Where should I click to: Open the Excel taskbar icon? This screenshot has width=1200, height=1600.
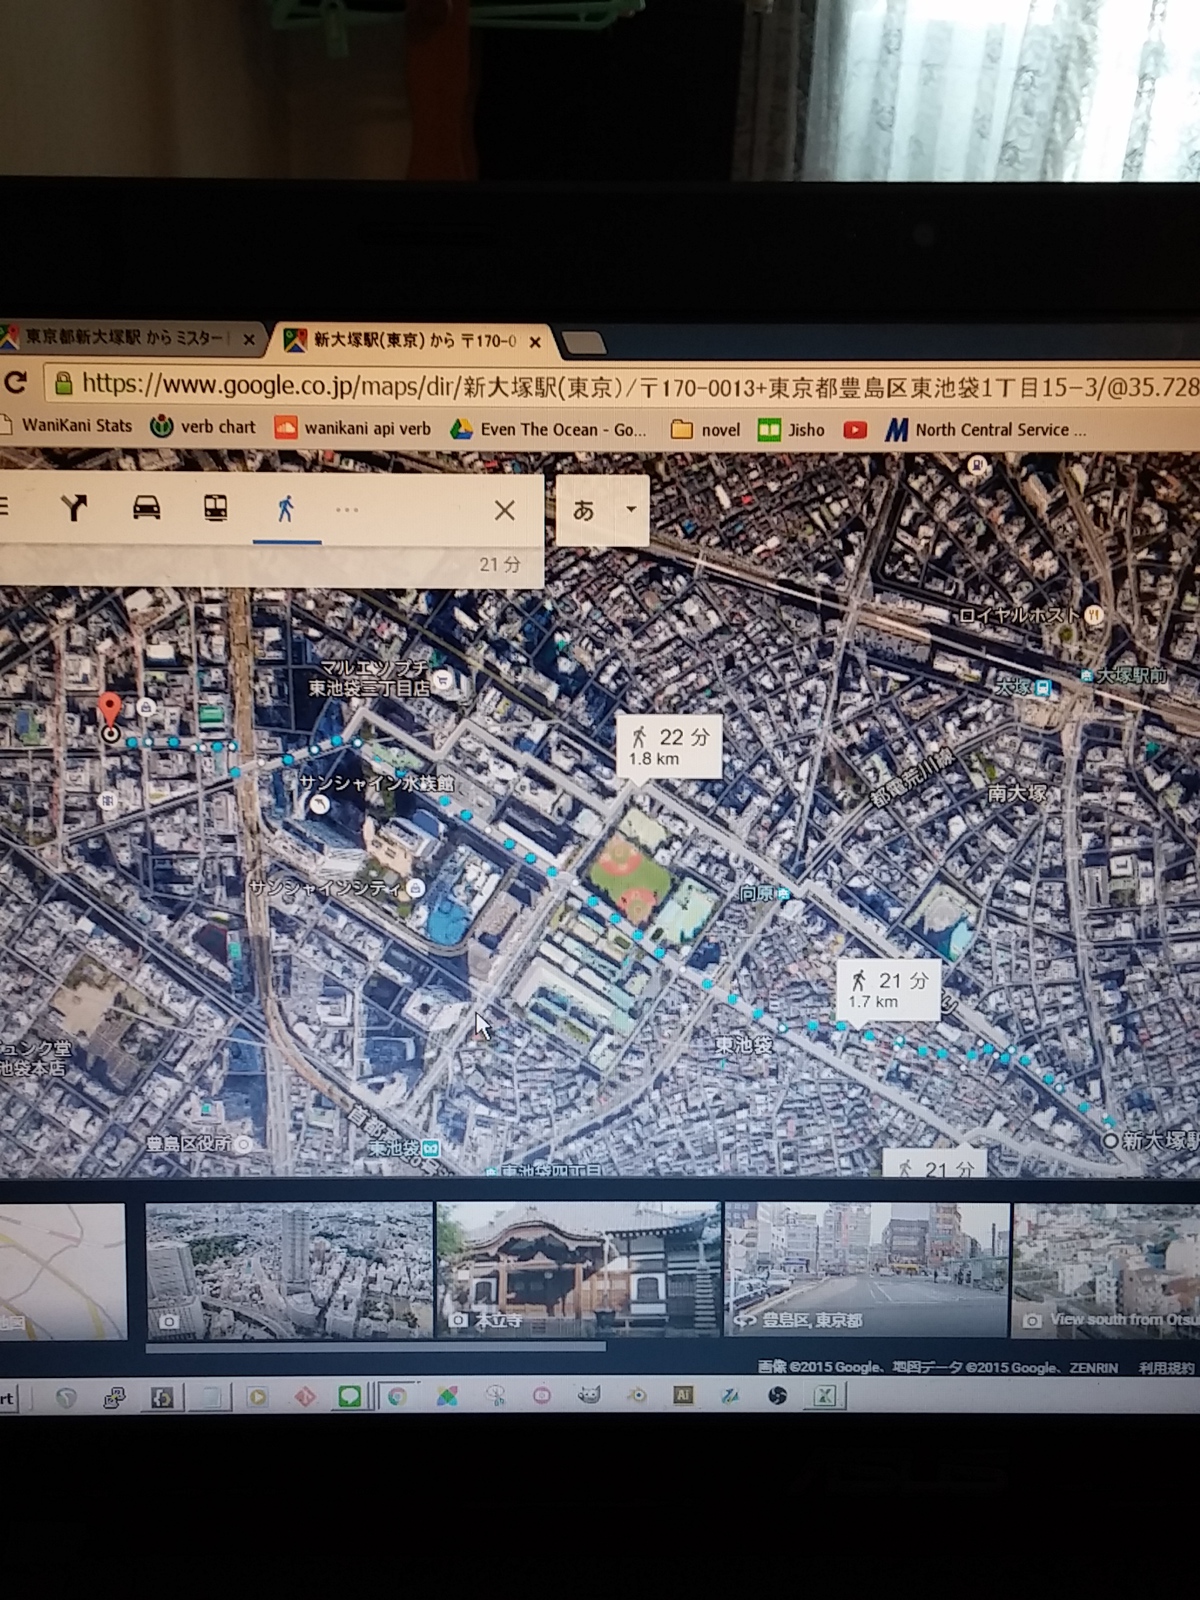click(826, 1396)
